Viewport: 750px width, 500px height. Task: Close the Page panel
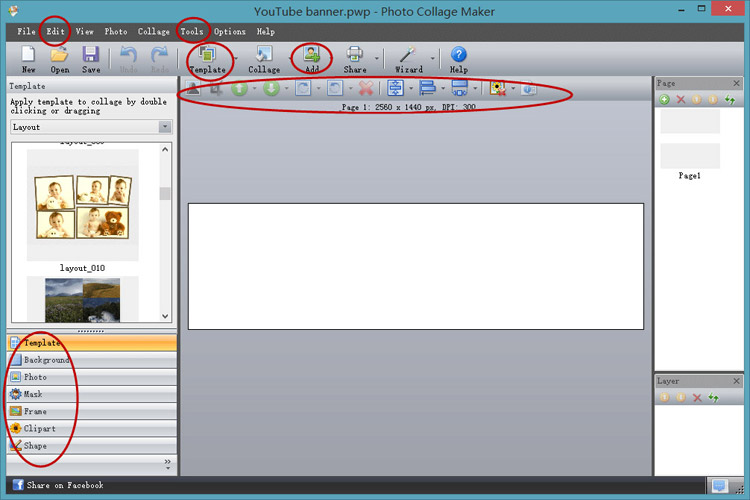tap(737, 83)
